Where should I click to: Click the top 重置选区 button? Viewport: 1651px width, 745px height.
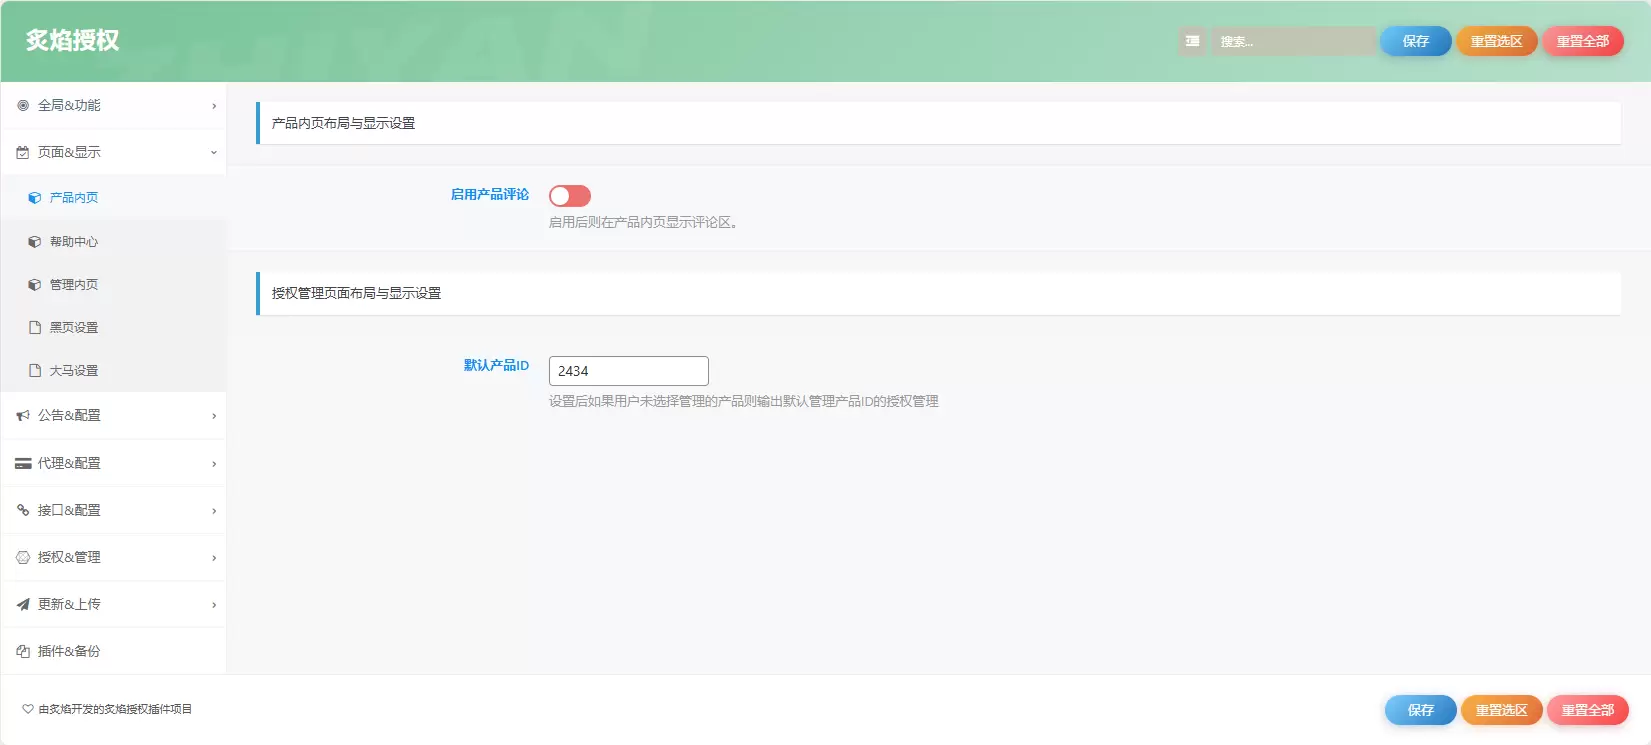point(1496,41)
